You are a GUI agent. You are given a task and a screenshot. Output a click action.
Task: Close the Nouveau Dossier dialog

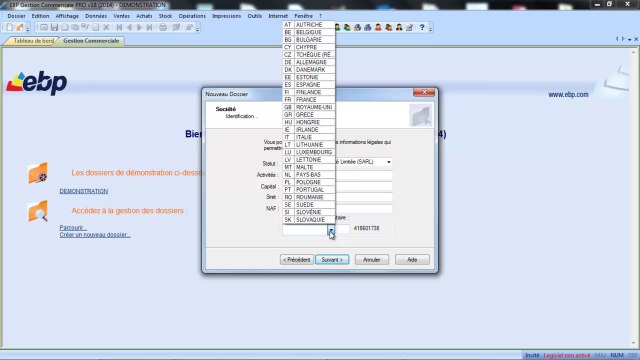(424, 92)
